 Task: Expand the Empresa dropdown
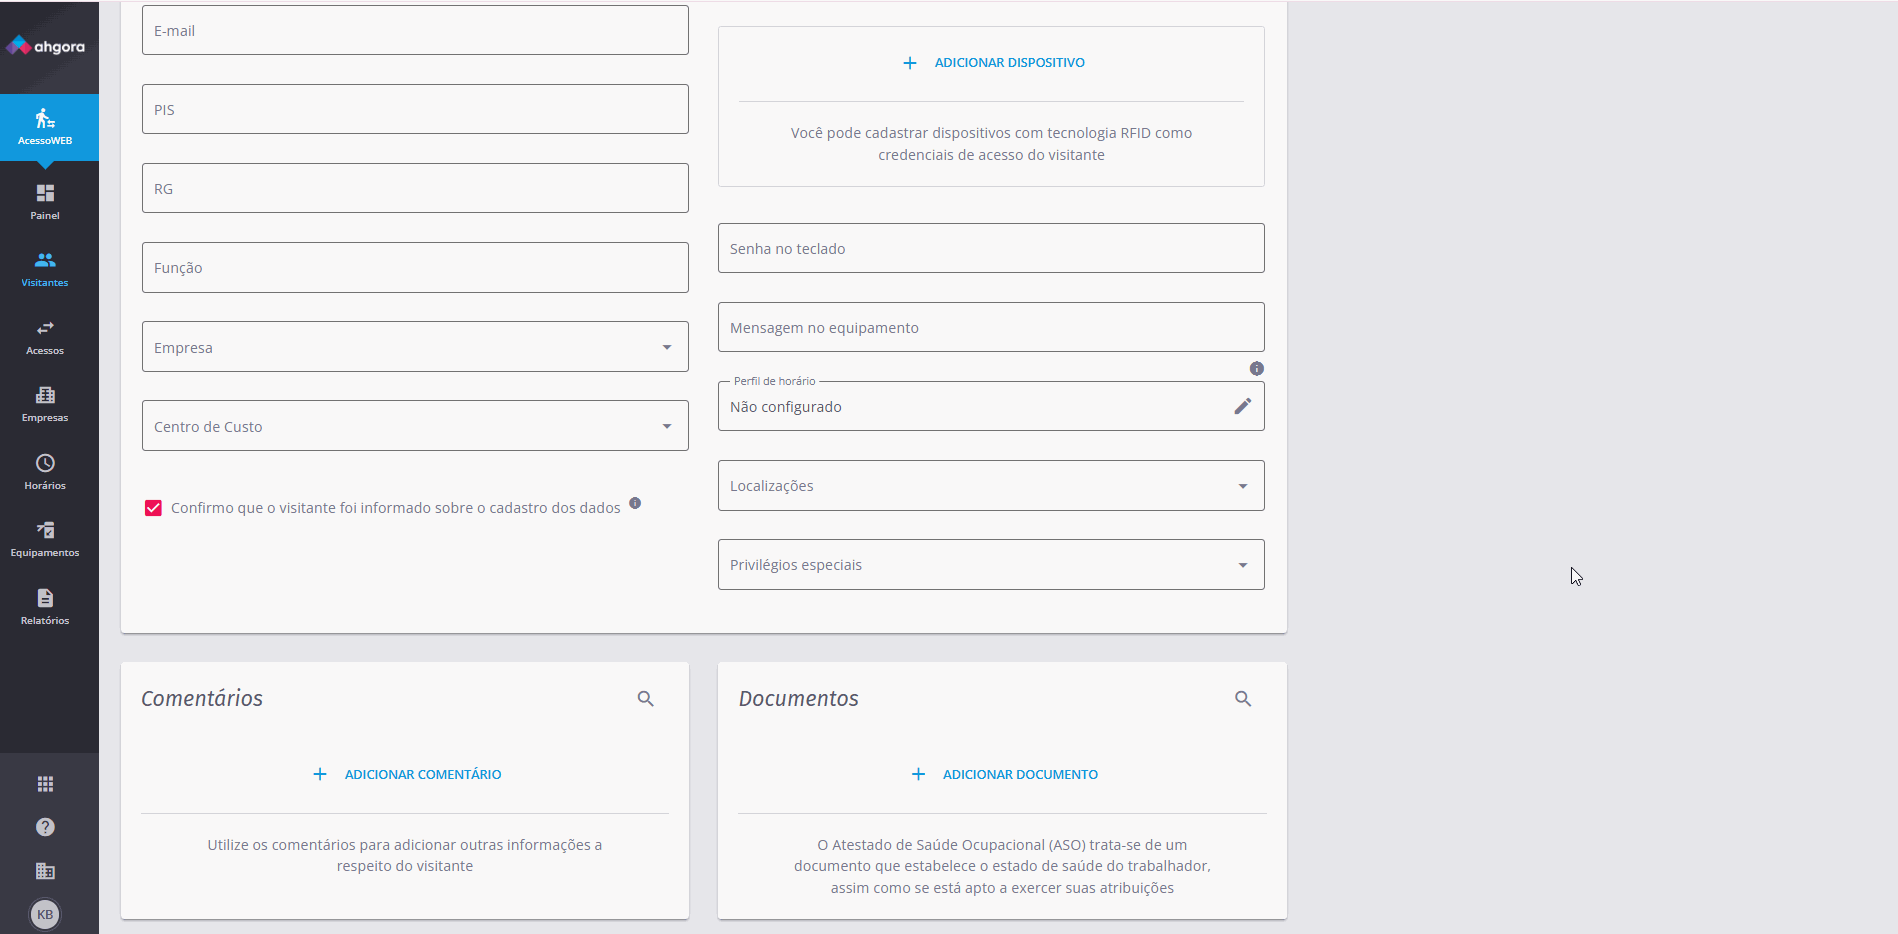point(415,346)
